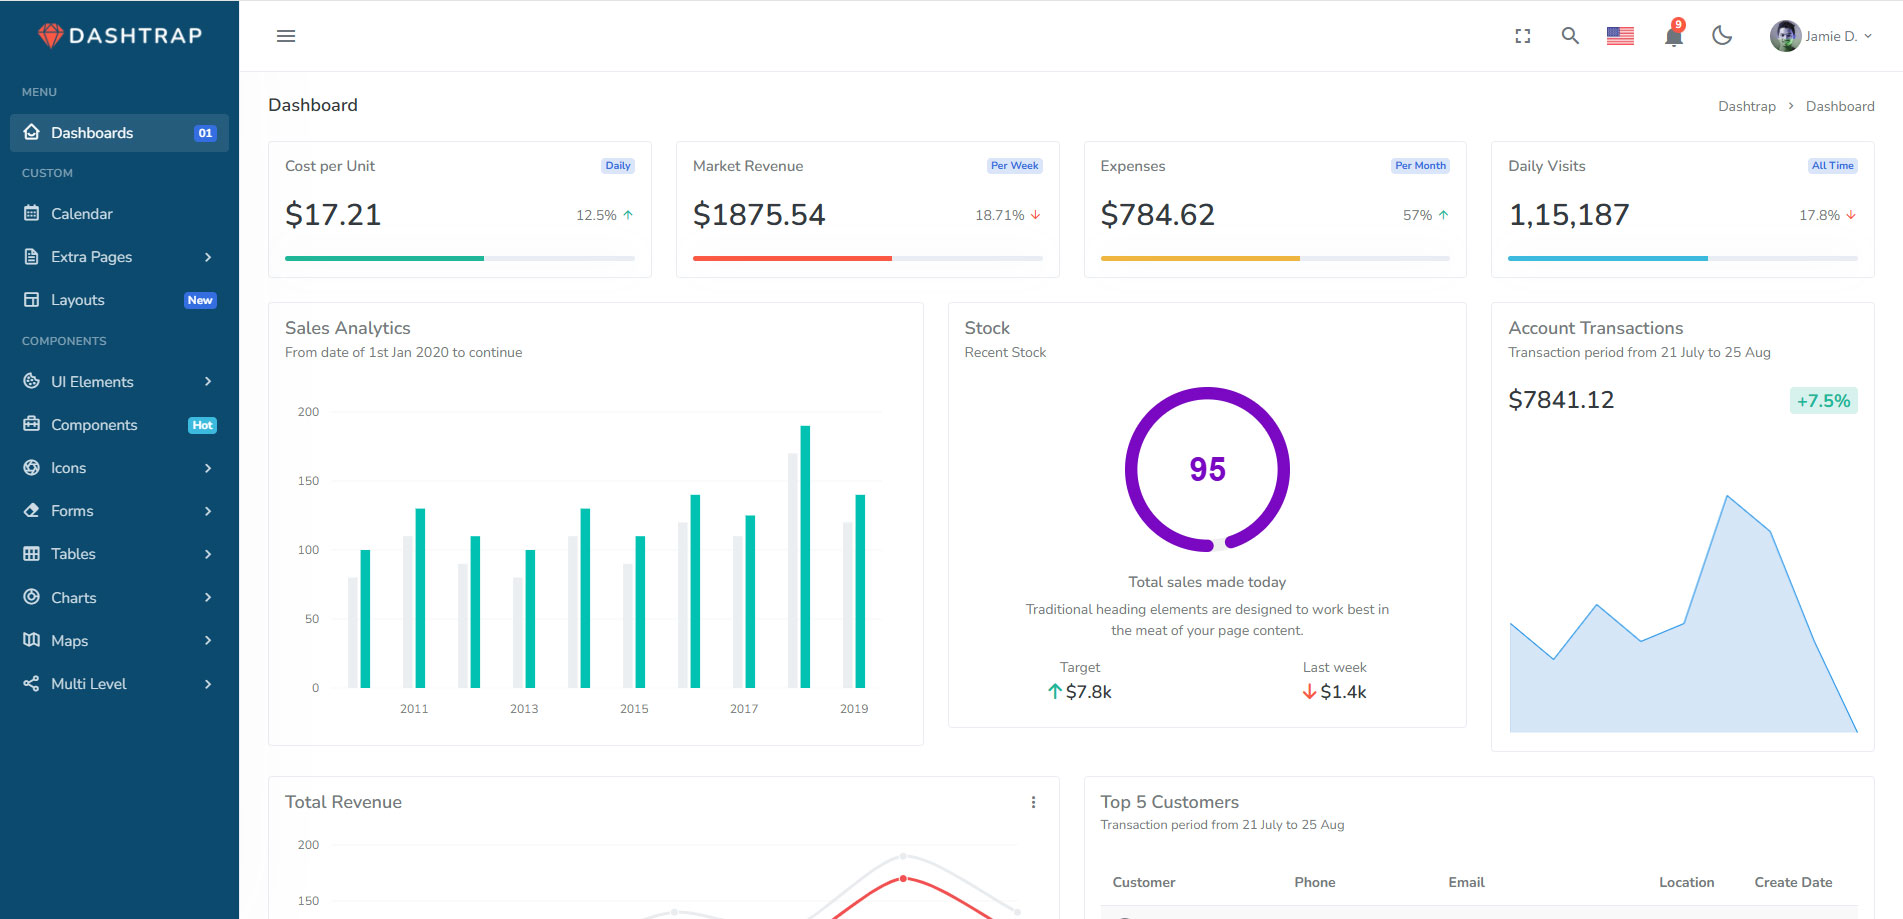
Task: Click the Email column header
Action: coord(1466,882)
